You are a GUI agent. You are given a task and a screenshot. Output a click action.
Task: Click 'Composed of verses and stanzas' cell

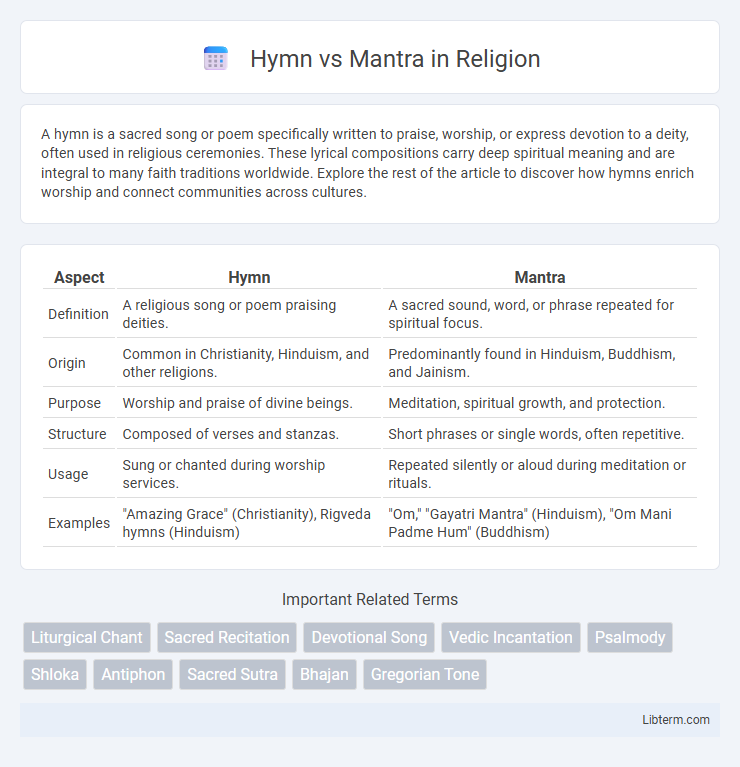pos(249,433)
